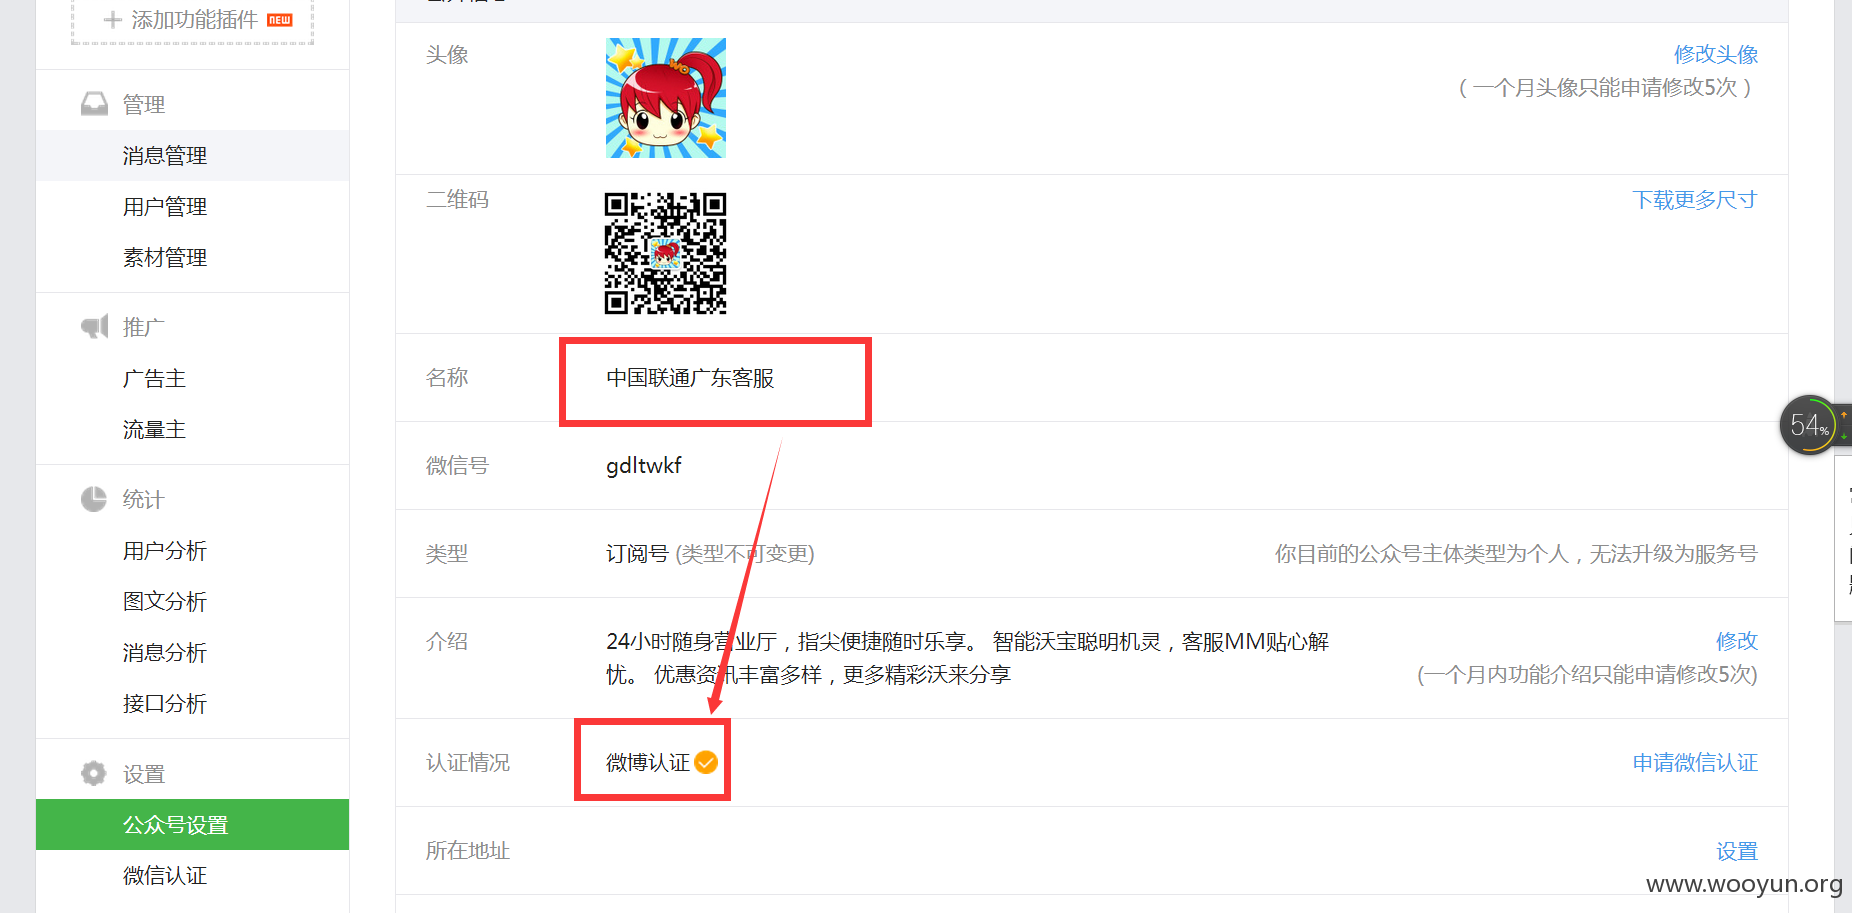Image resolution: width=1852 pixels, height=913 pixels.
Task: Click the note 一个月头像只能申请修改5次
Action: (1605, 88)
